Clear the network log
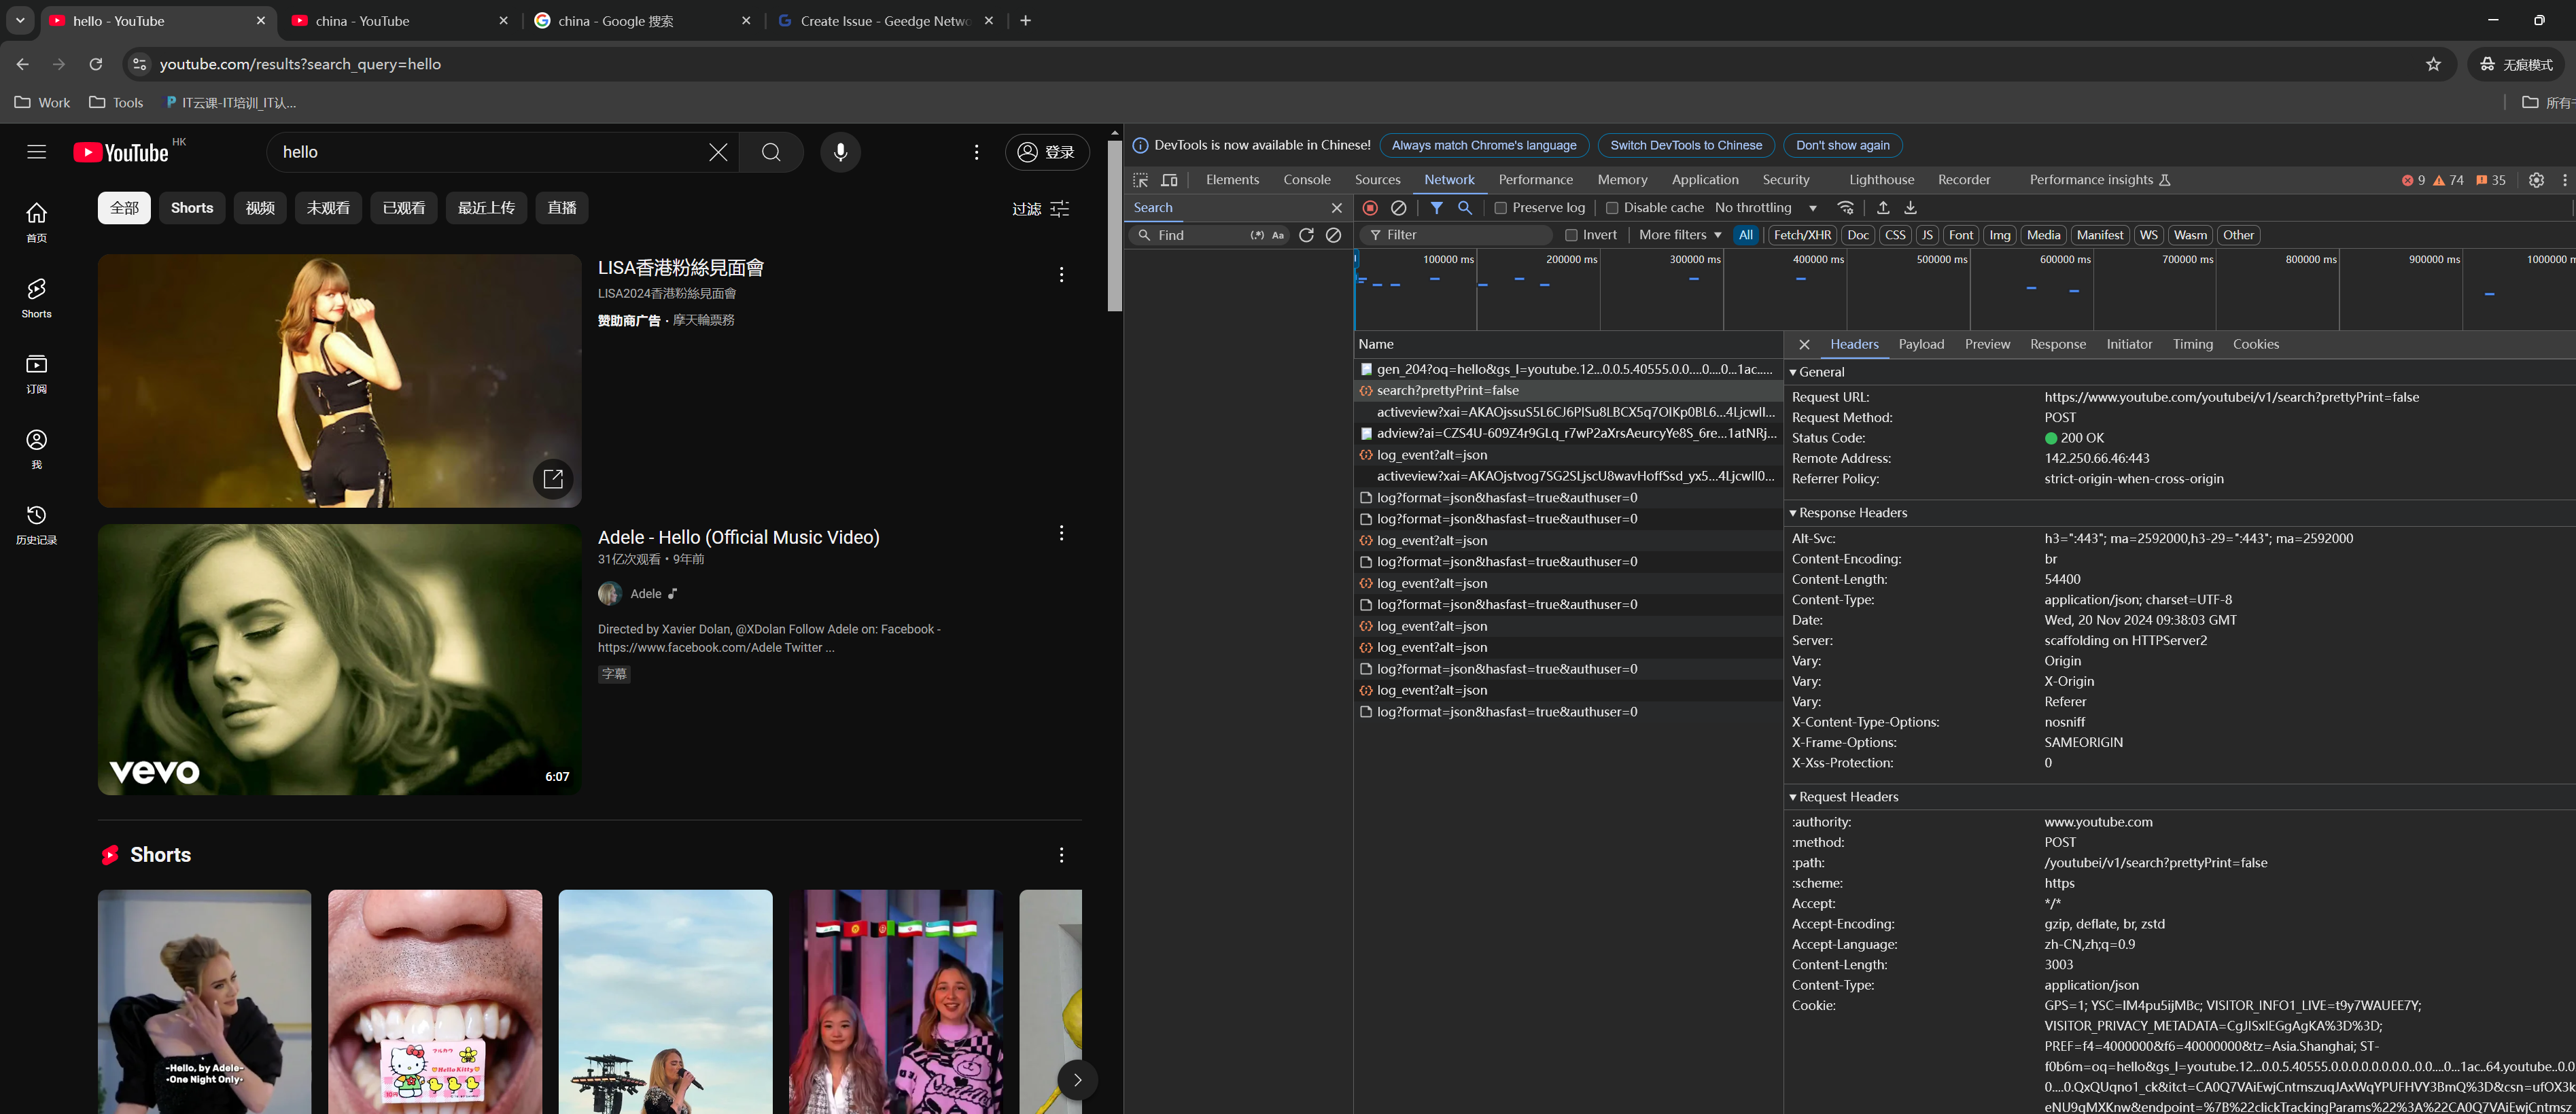This screenshot has width=2576, height=1114. pos(1399,208)
